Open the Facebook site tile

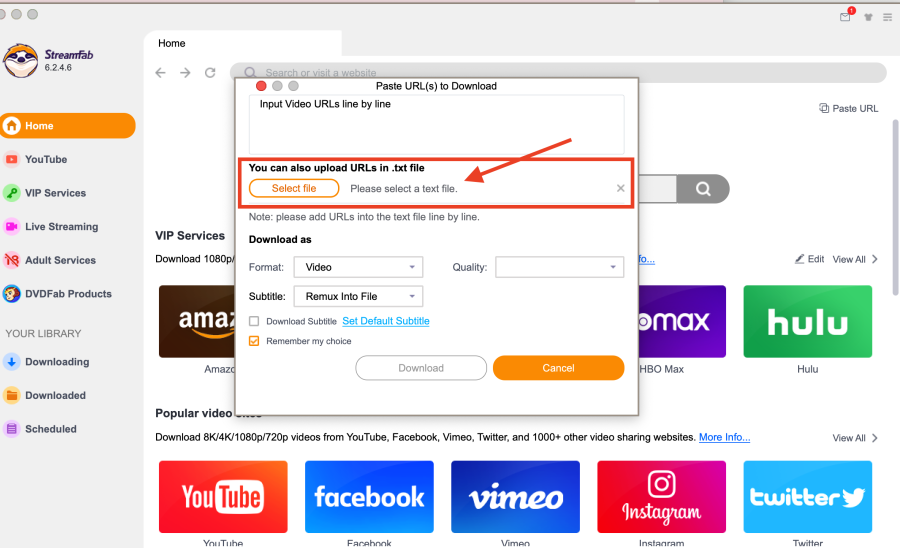click(x=369, y=497)
